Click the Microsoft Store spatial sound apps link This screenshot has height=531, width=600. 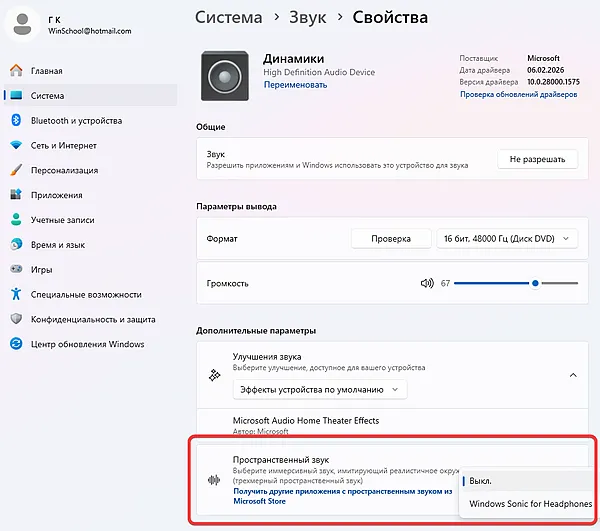coord(343,496)
